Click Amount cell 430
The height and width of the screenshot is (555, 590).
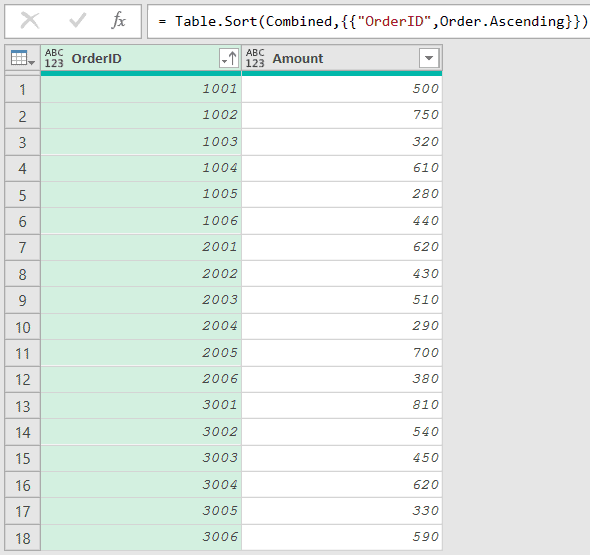point(342,274)
